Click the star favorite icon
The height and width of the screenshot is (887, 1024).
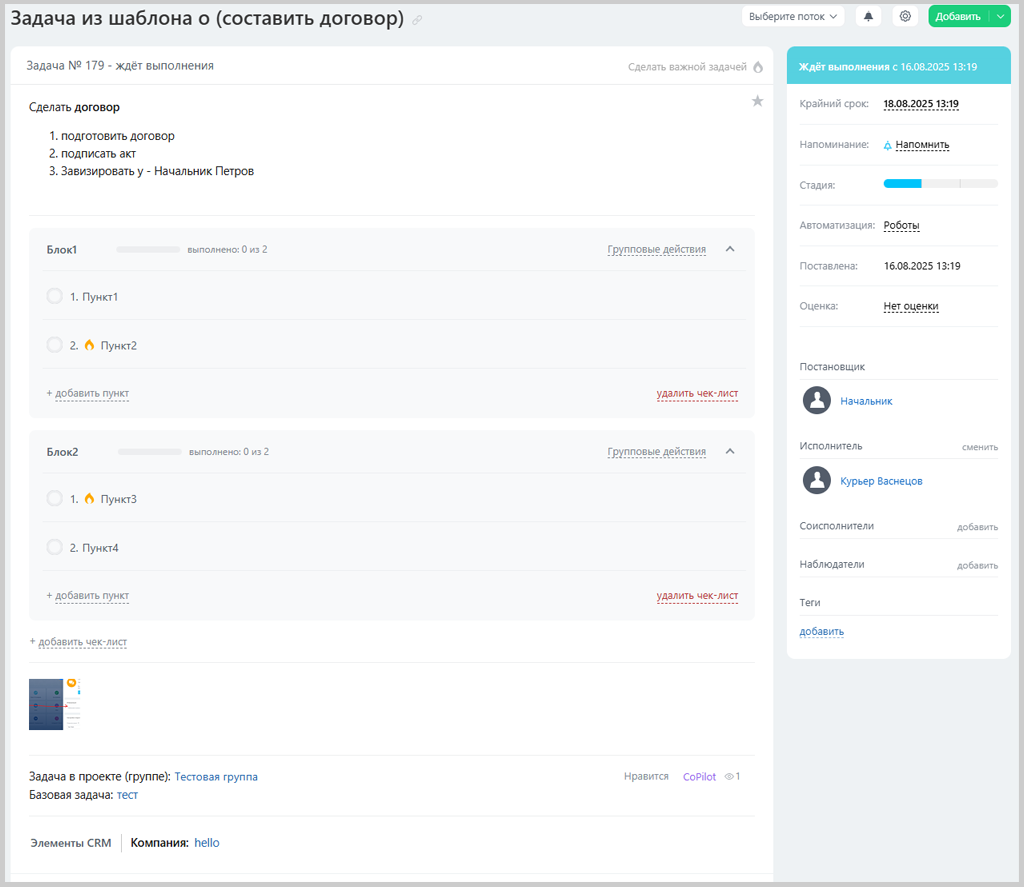pos(757,101)
